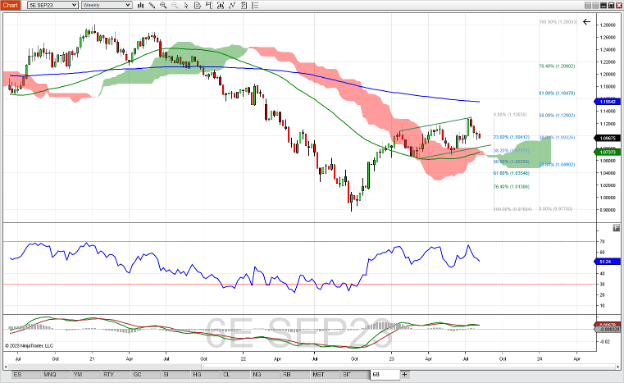Select the drawing tools pencil icon
The image size is (624, 384).
pyautogui.click(x=152, y=5)
